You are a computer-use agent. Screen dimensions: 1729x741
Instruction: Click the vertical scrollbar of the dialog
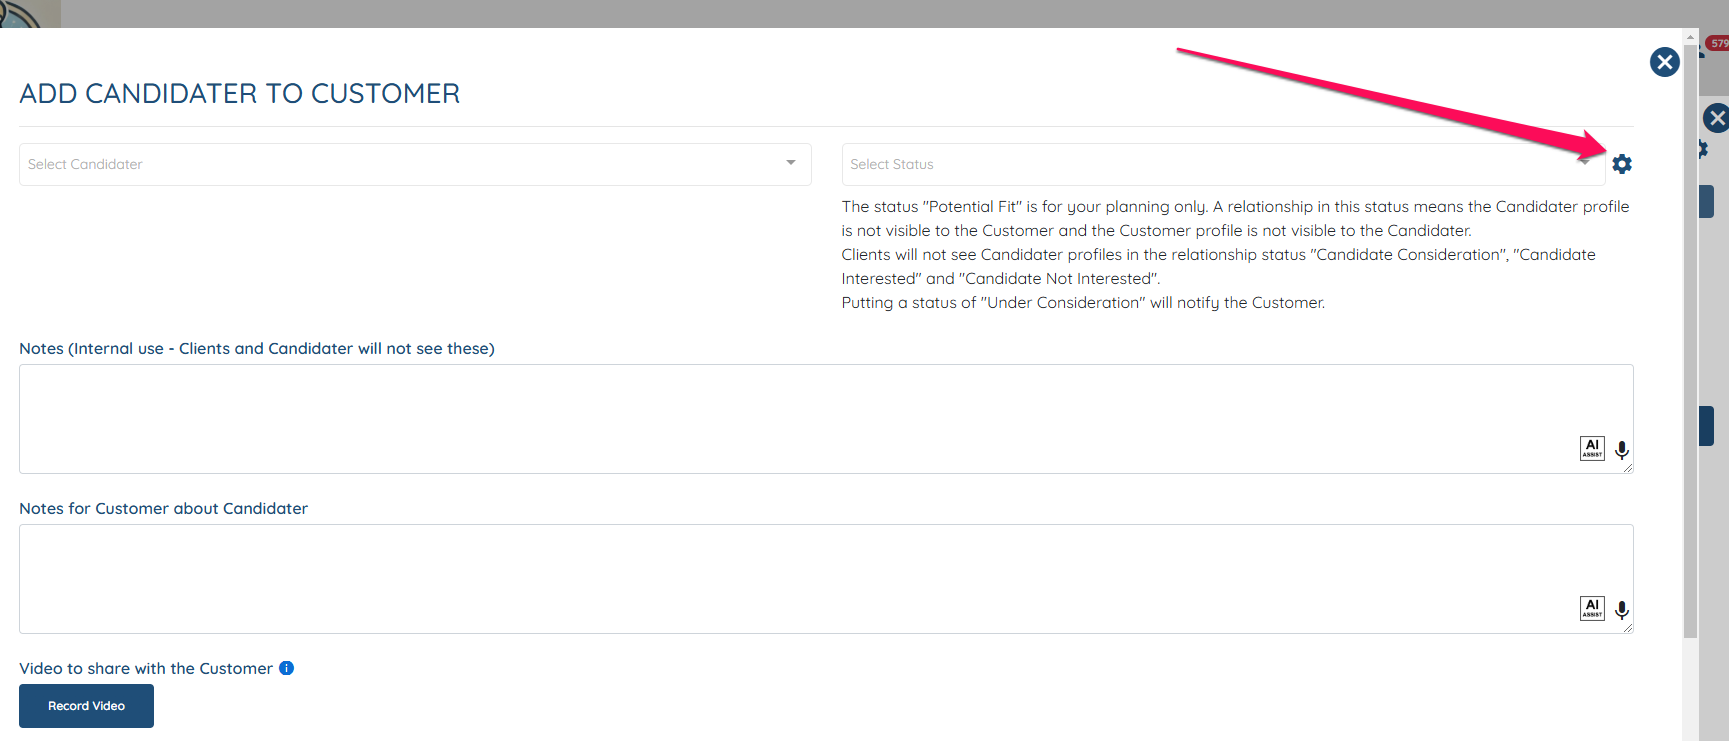click(1690, 340)
